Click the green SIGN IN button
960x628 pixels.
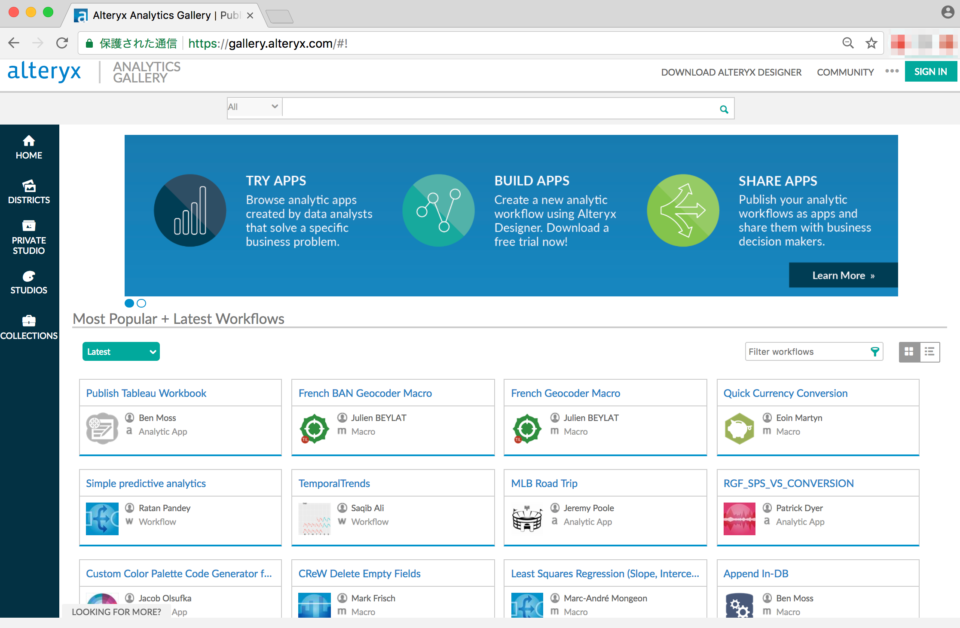click(x=931, y=71)
